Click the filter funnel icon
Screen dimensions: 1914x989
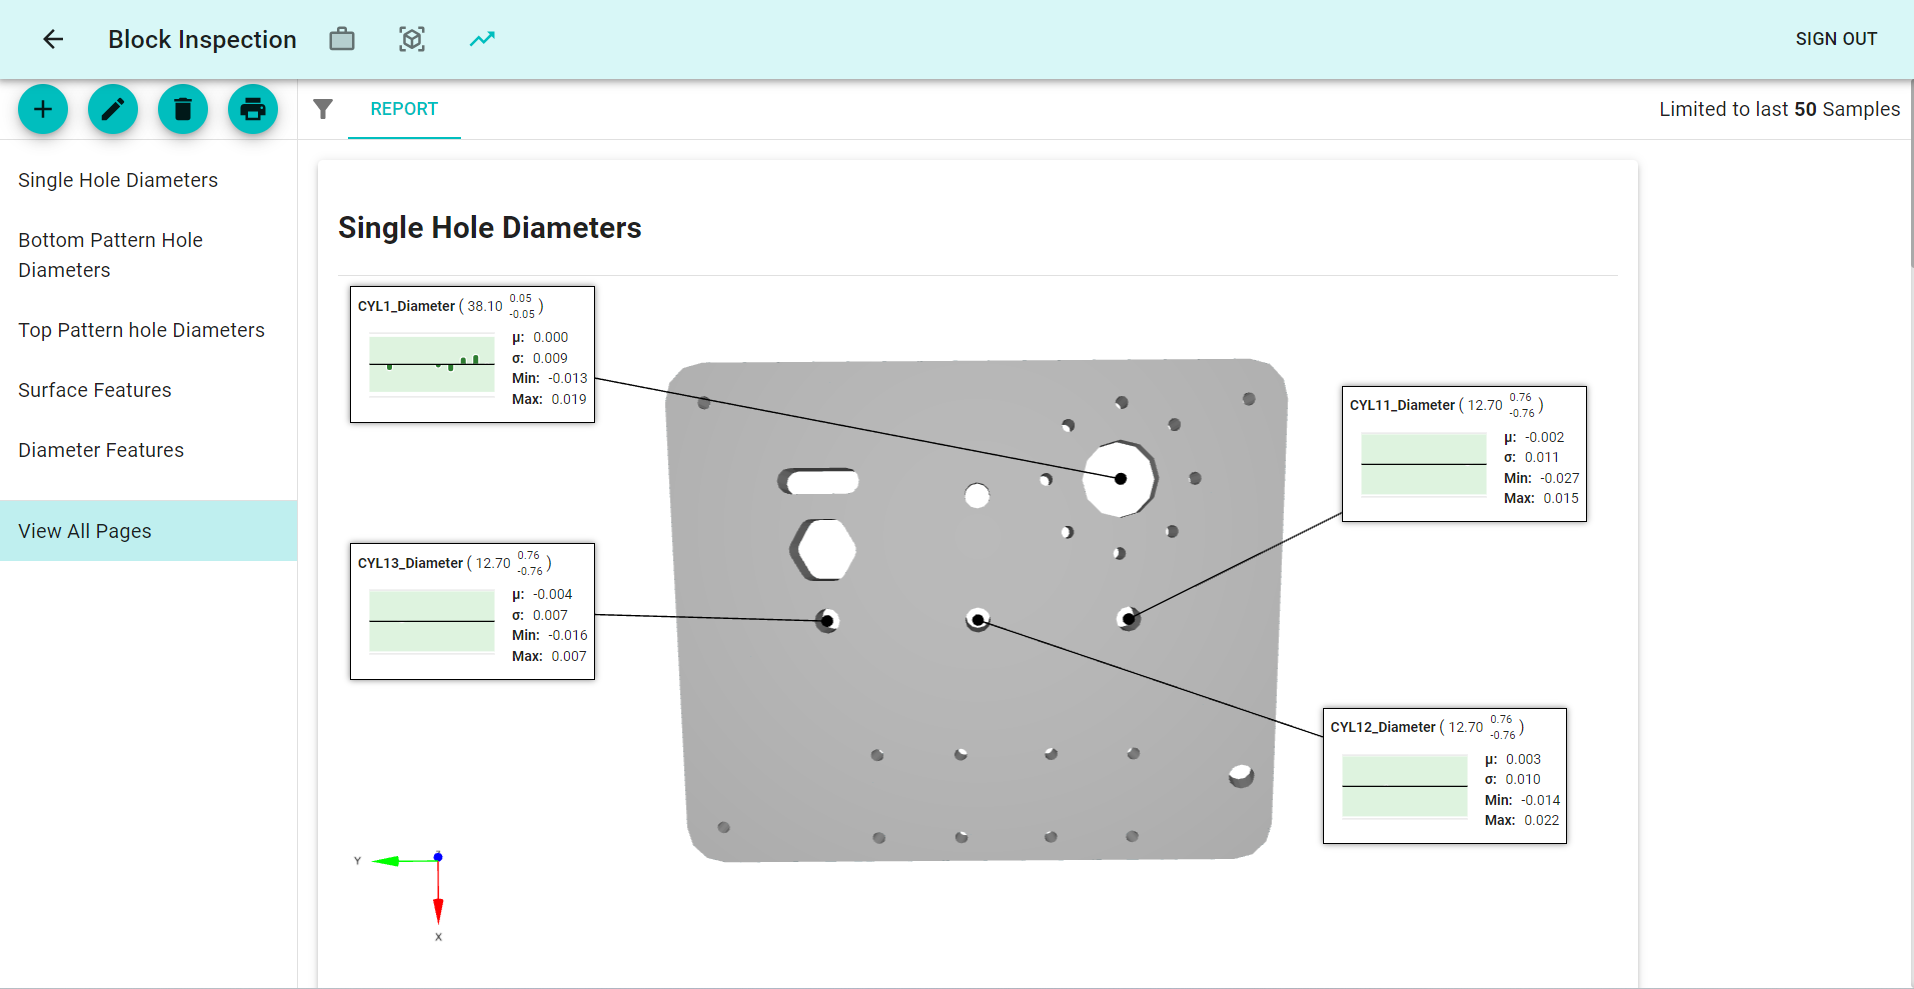(x=323, y=109)
